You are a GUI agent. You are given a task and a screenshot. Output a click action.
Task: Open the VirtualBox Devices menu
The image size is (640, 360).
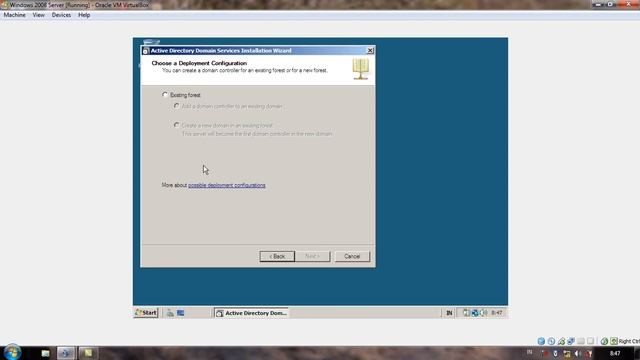pyautogui.click(x=61, y=15)
